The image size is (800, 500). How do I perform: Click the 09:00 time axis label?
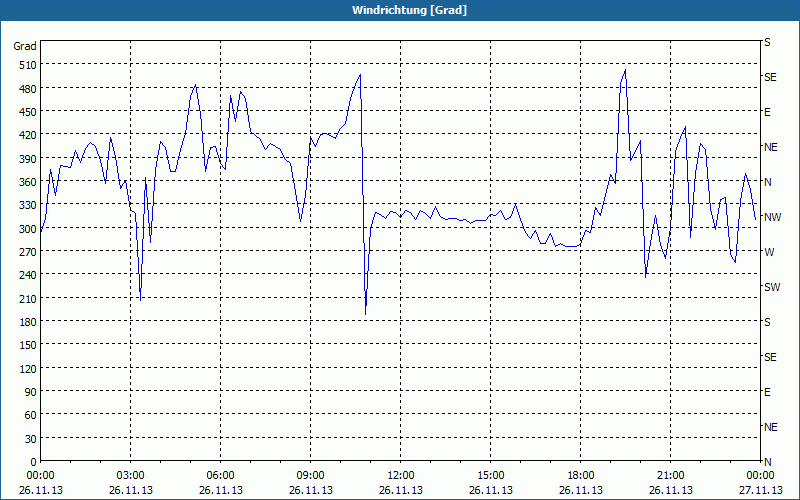tap(311, 476)
